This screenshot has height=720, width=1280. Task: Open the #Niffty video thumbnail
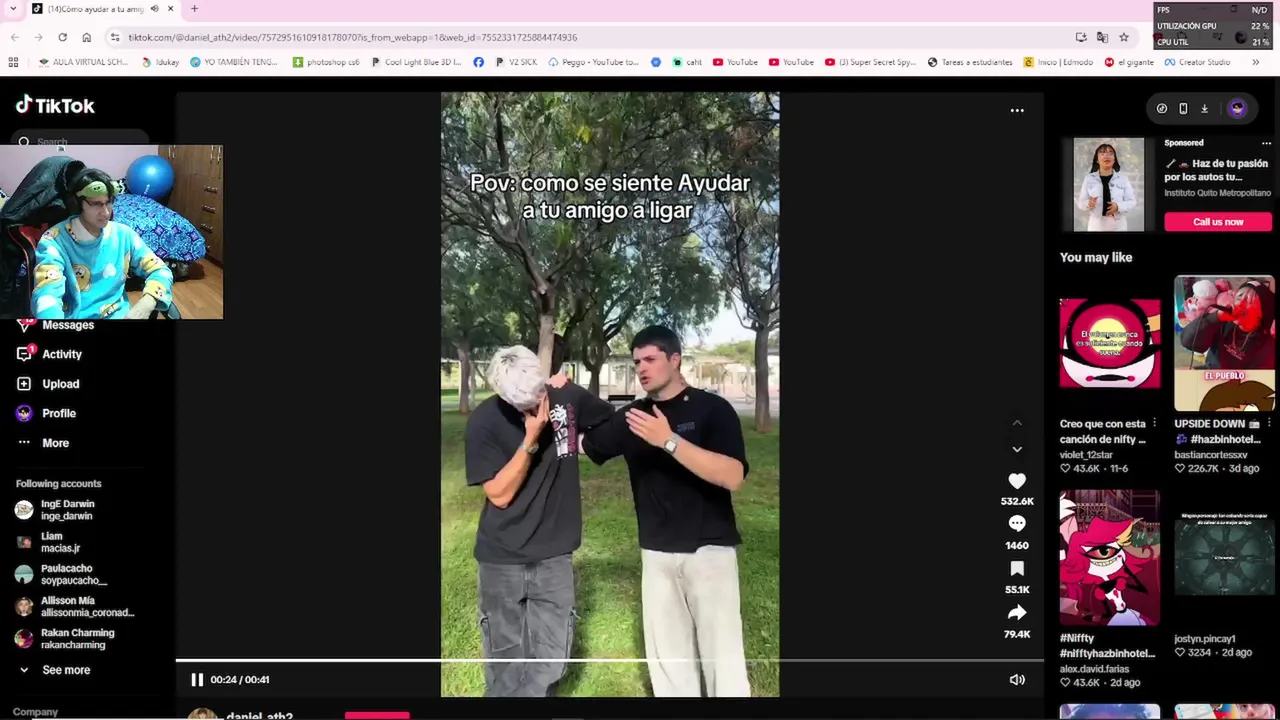click(x=1110, y=558)
